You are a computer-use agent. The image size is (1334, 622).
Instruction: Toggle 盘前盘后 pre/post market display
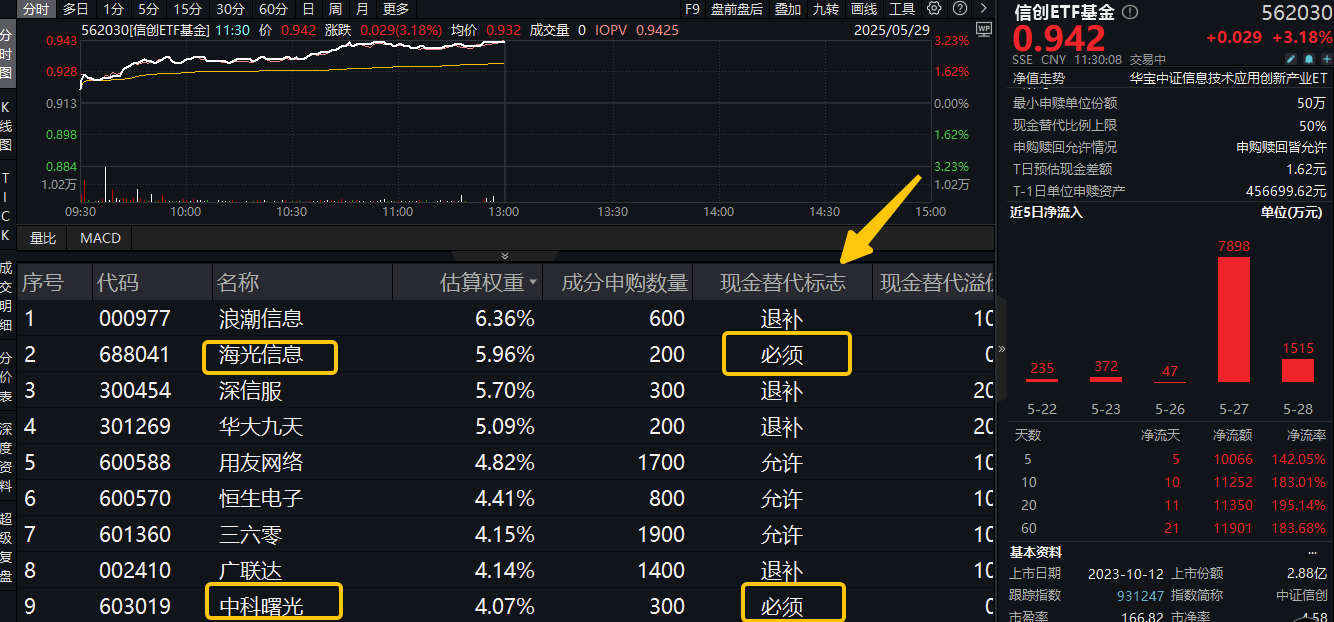(x=737, y=9)
